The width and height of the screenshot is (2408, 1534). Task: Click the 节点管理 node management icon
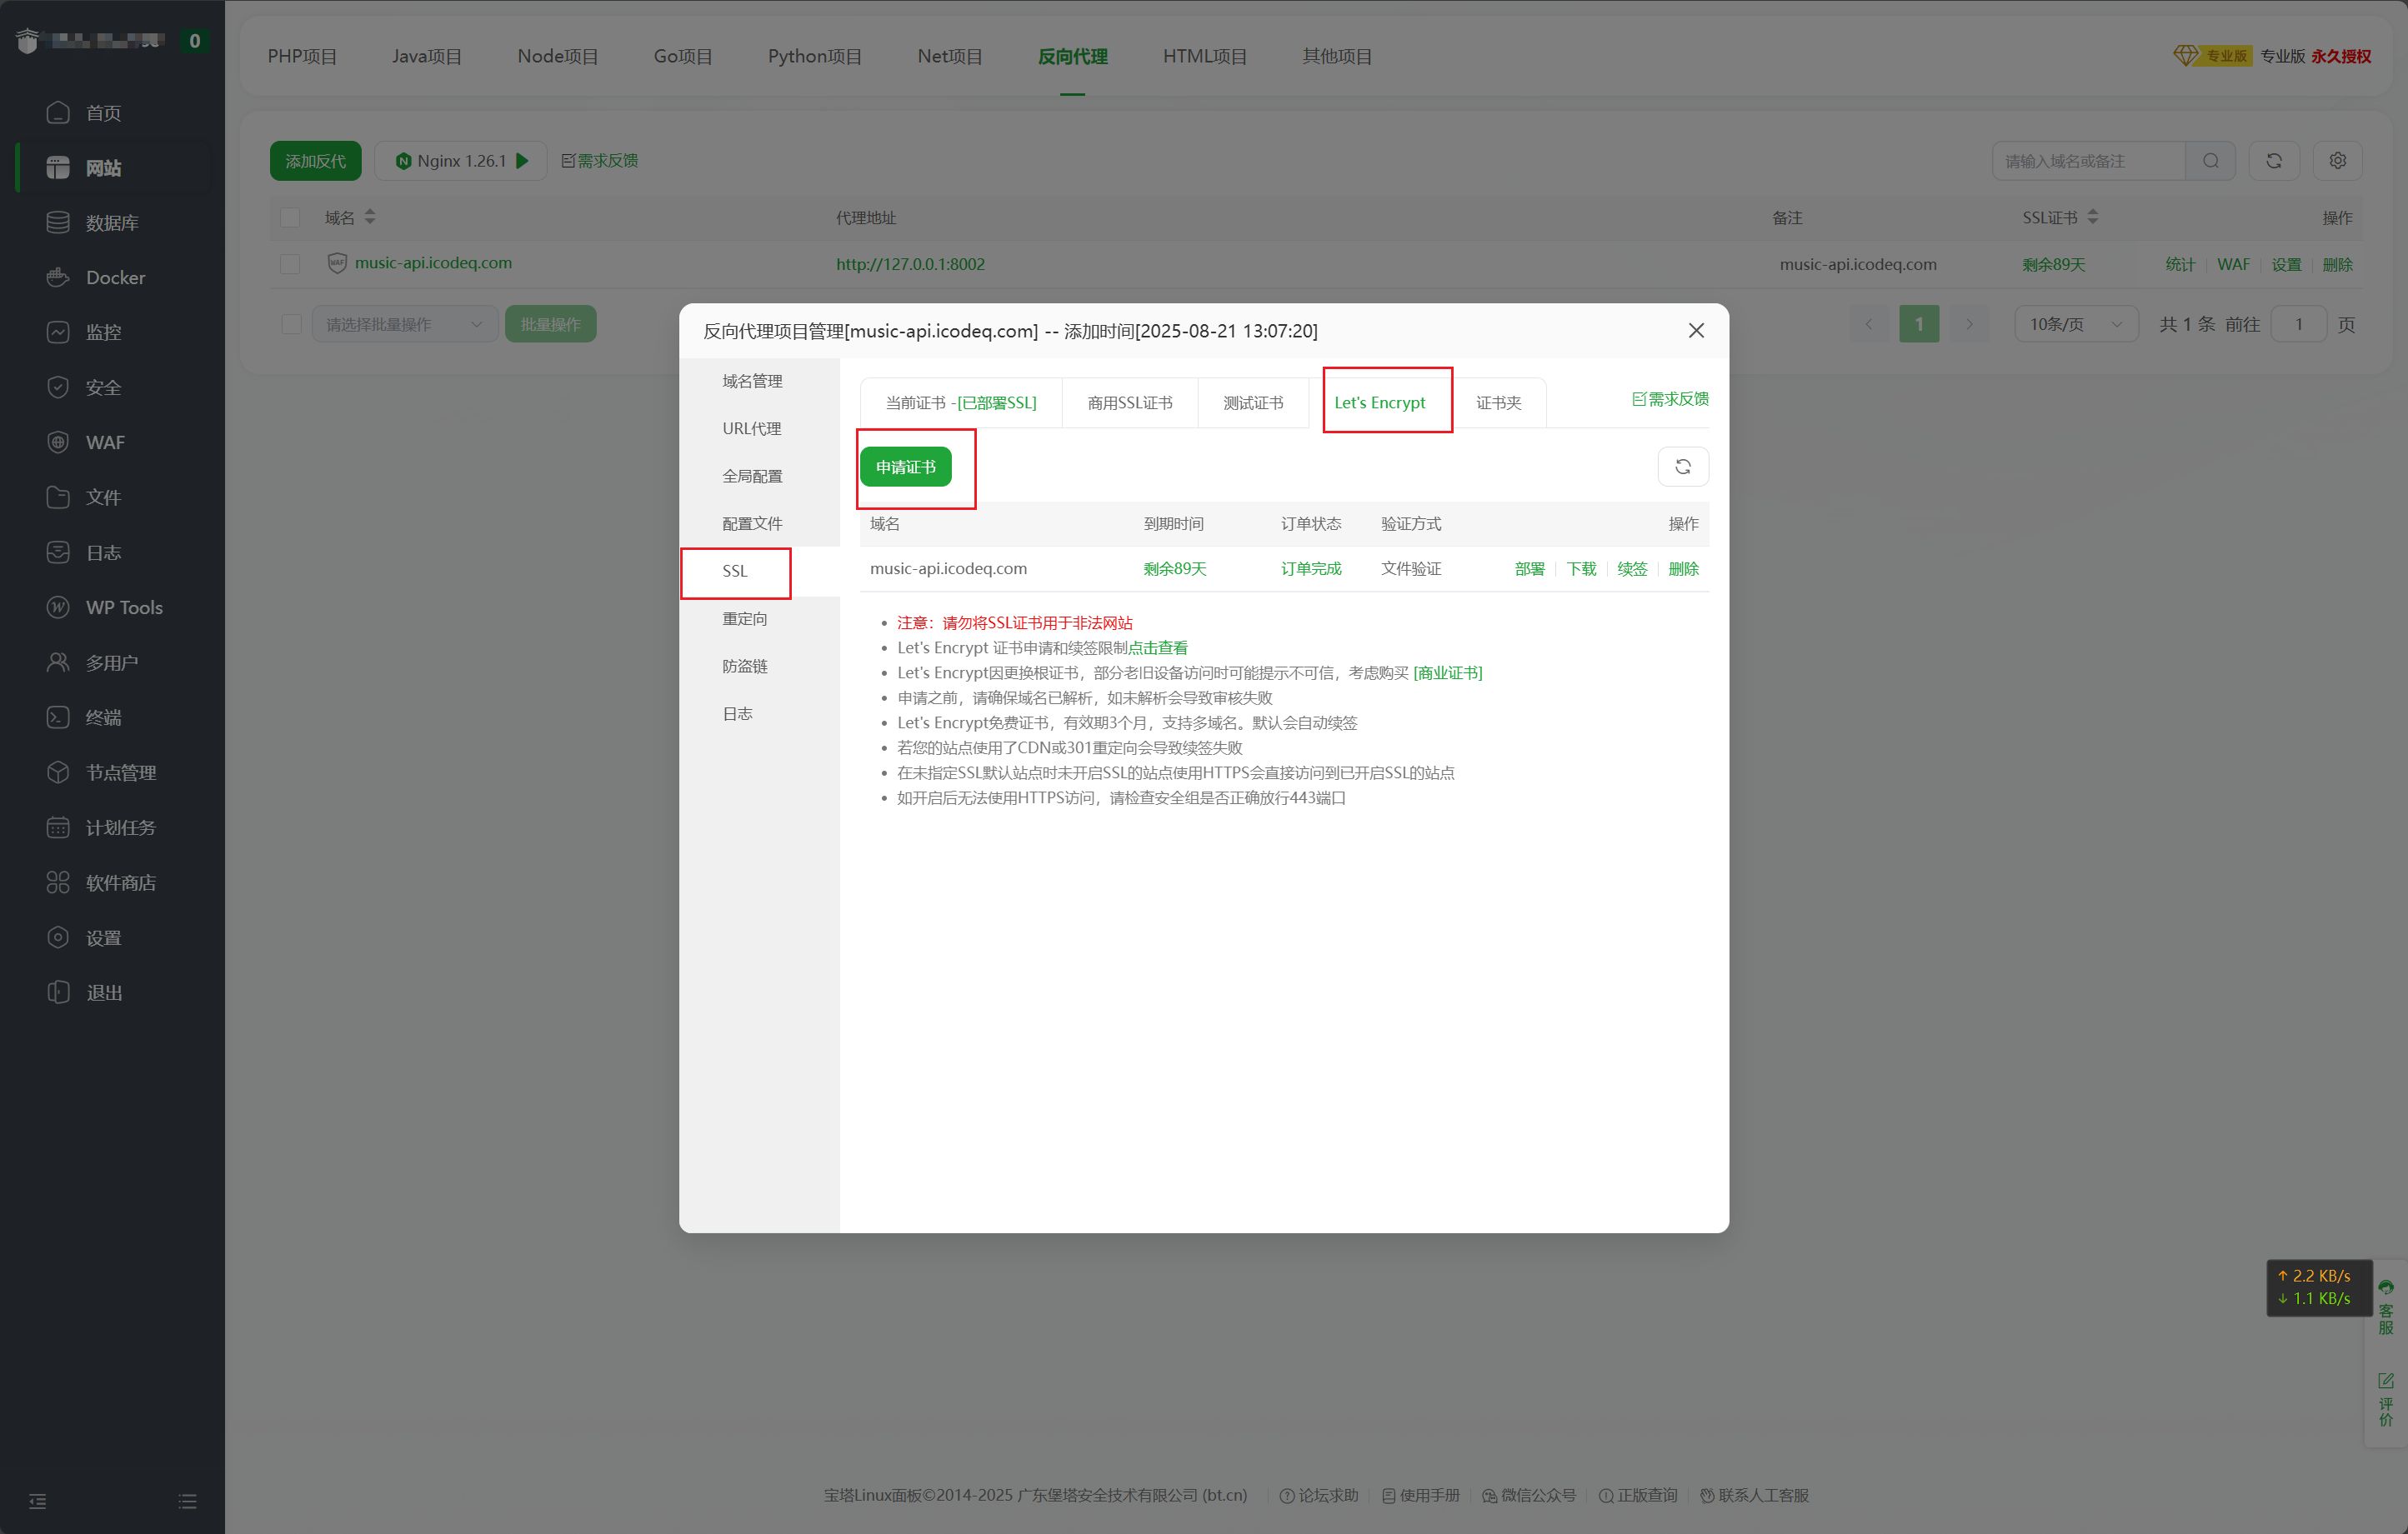58,772
